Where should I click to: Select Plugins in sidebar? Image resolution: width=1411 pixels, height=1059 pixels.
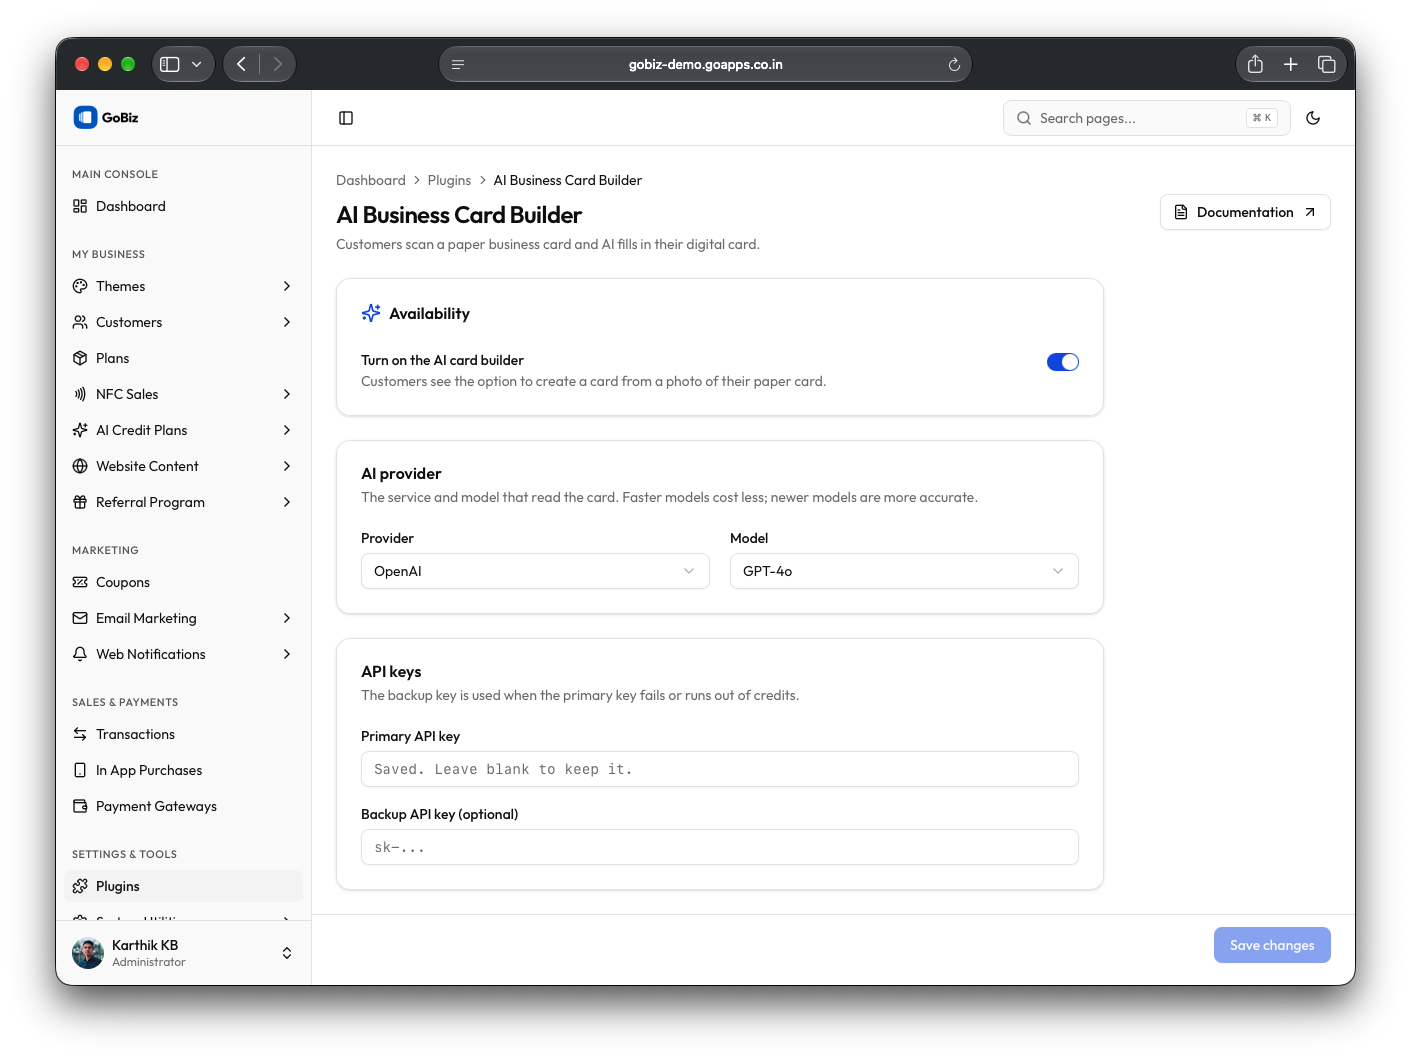click(184, 886)
